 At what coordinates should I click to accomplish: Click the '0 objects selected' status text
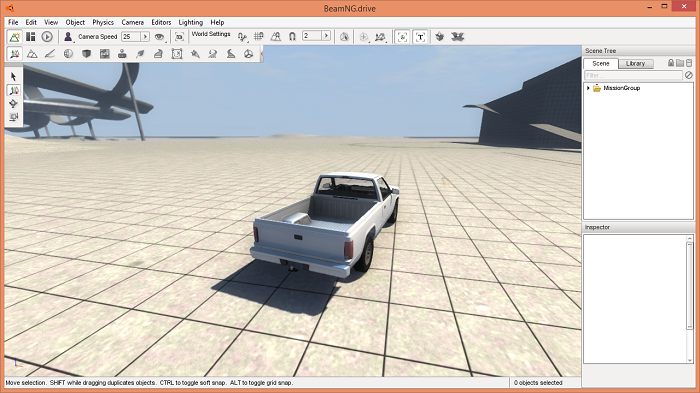[x=538, y=383]
